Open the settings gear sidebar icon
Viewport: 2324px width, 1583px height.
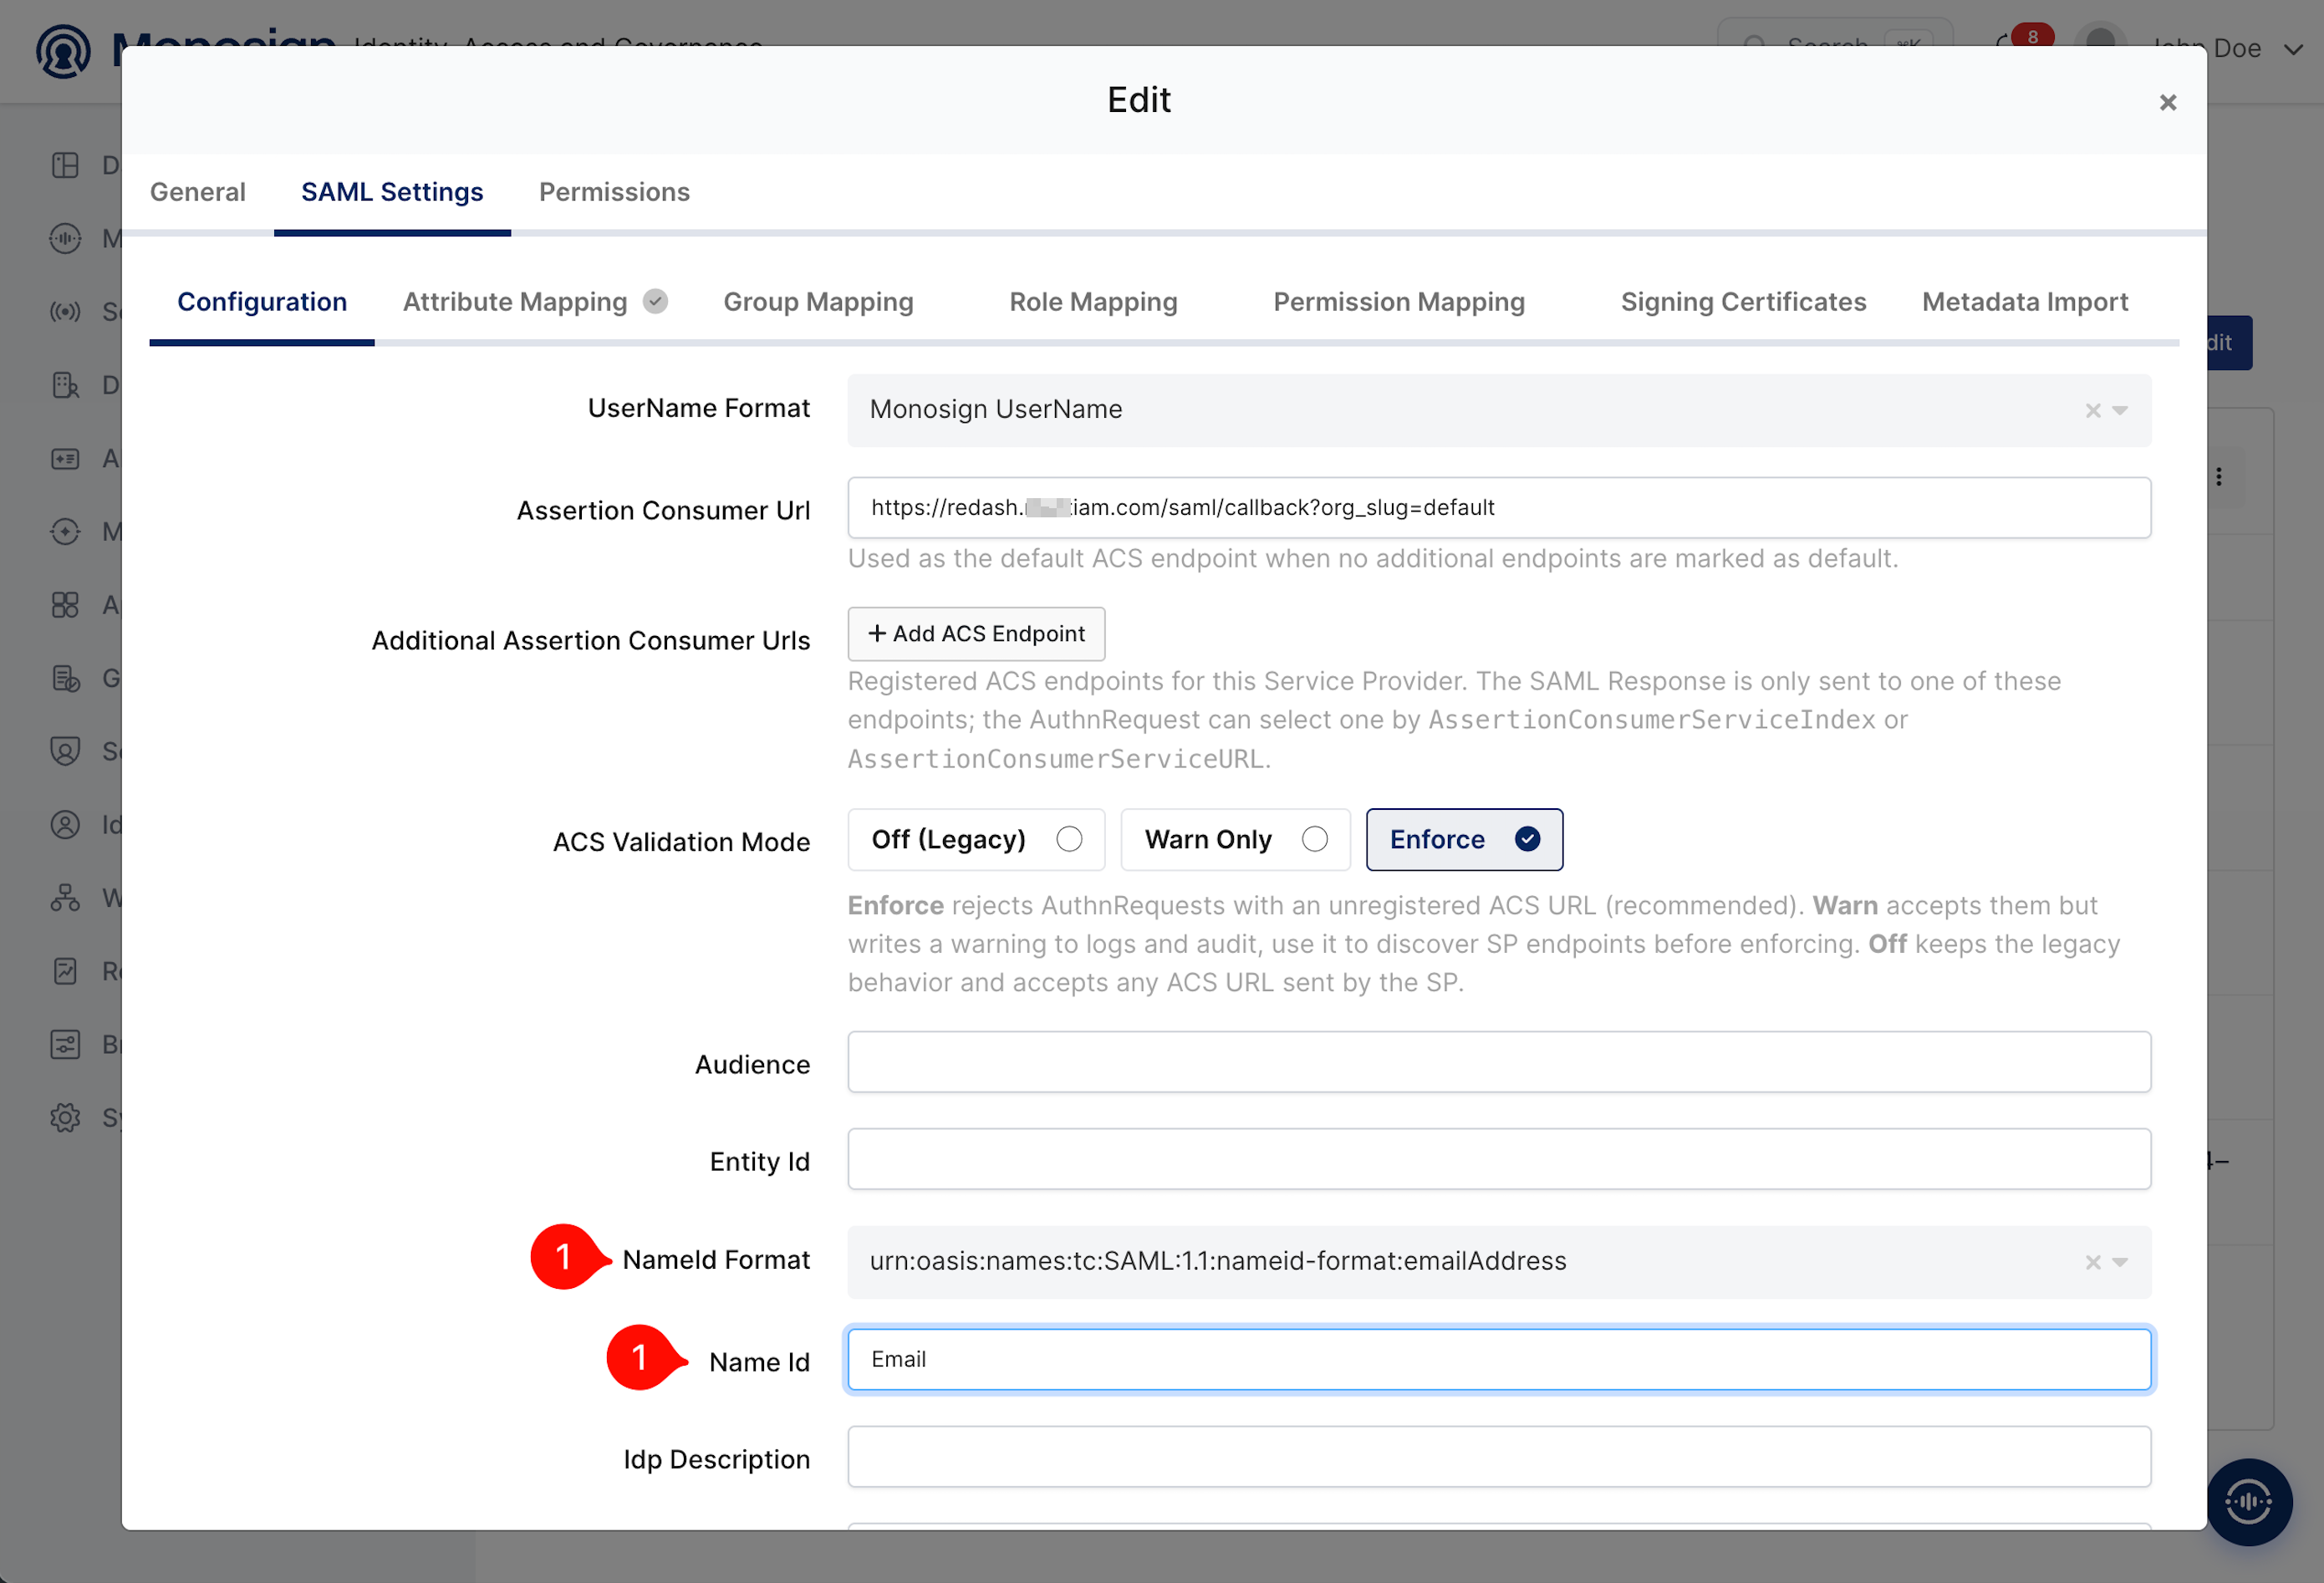[x=65, y=1117]
